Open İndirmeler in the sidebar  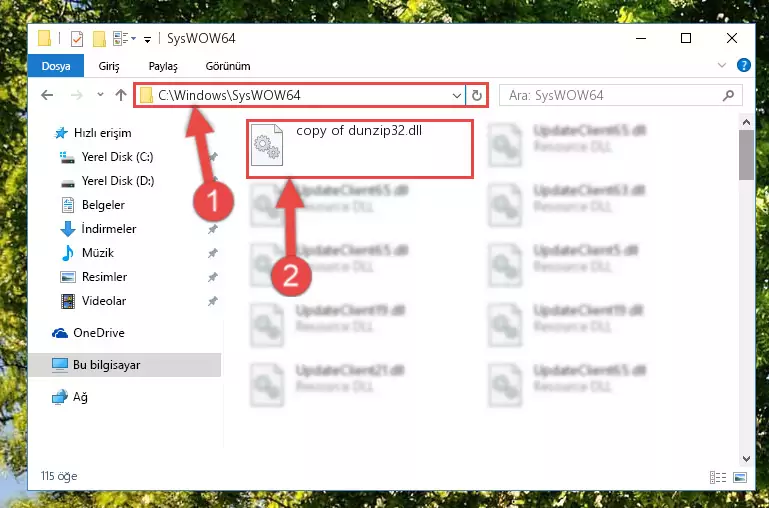tap(109, 229)
